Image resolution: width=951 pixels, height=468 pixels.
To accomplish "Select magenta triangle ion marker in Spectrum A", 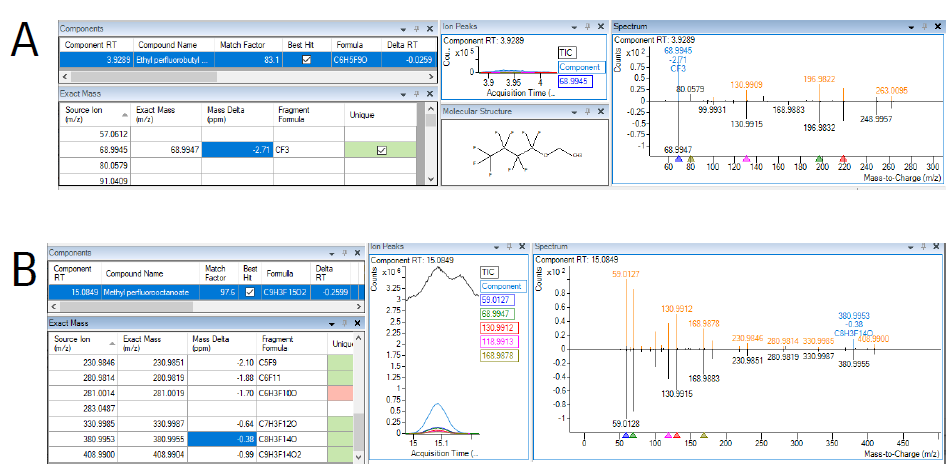I will (x=746, y=158).
